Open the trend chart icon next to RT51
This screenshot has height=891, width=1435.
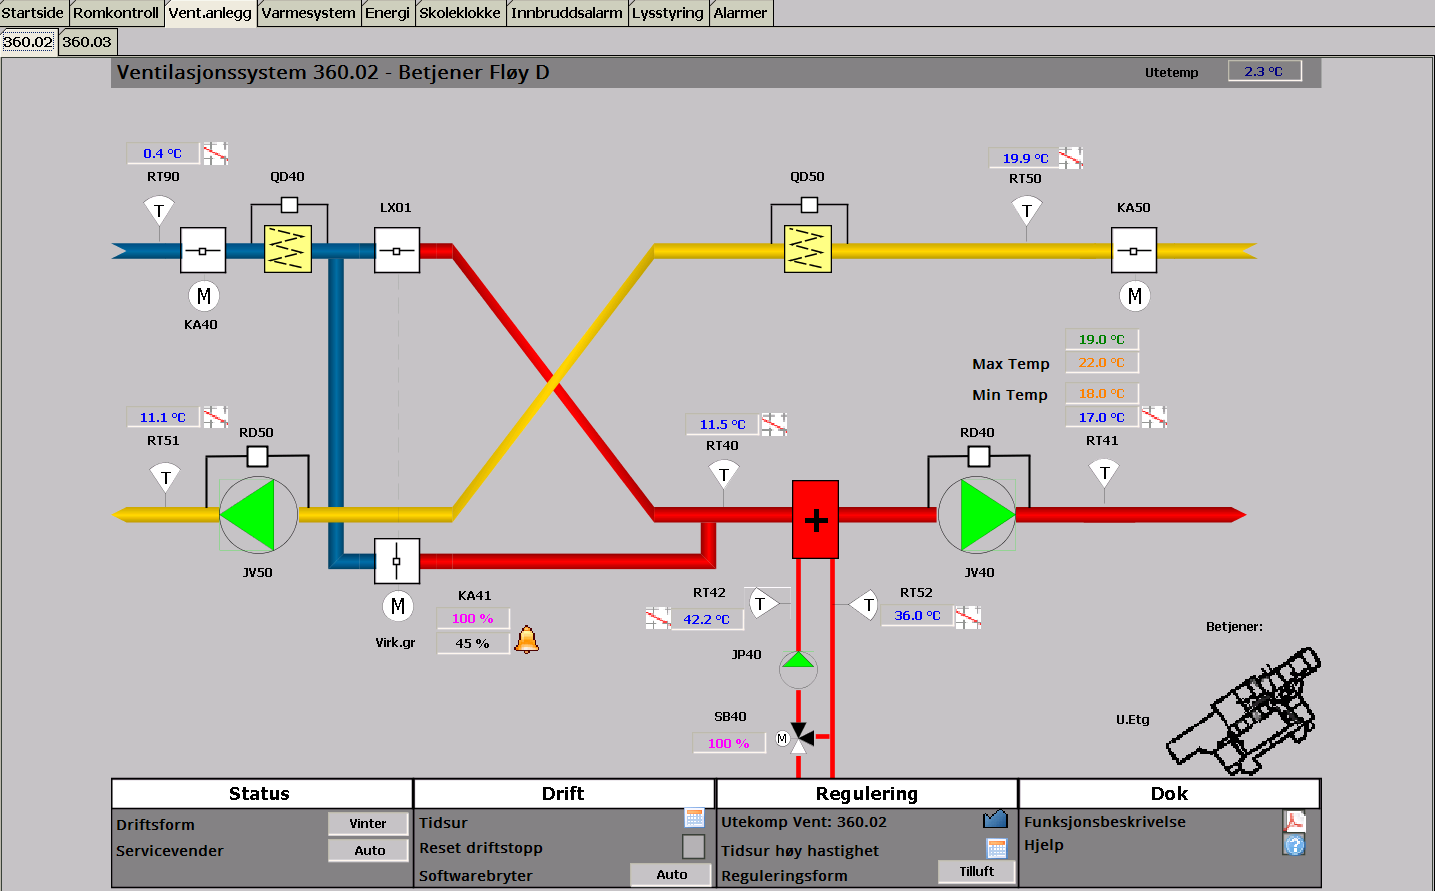coord(215,417)
